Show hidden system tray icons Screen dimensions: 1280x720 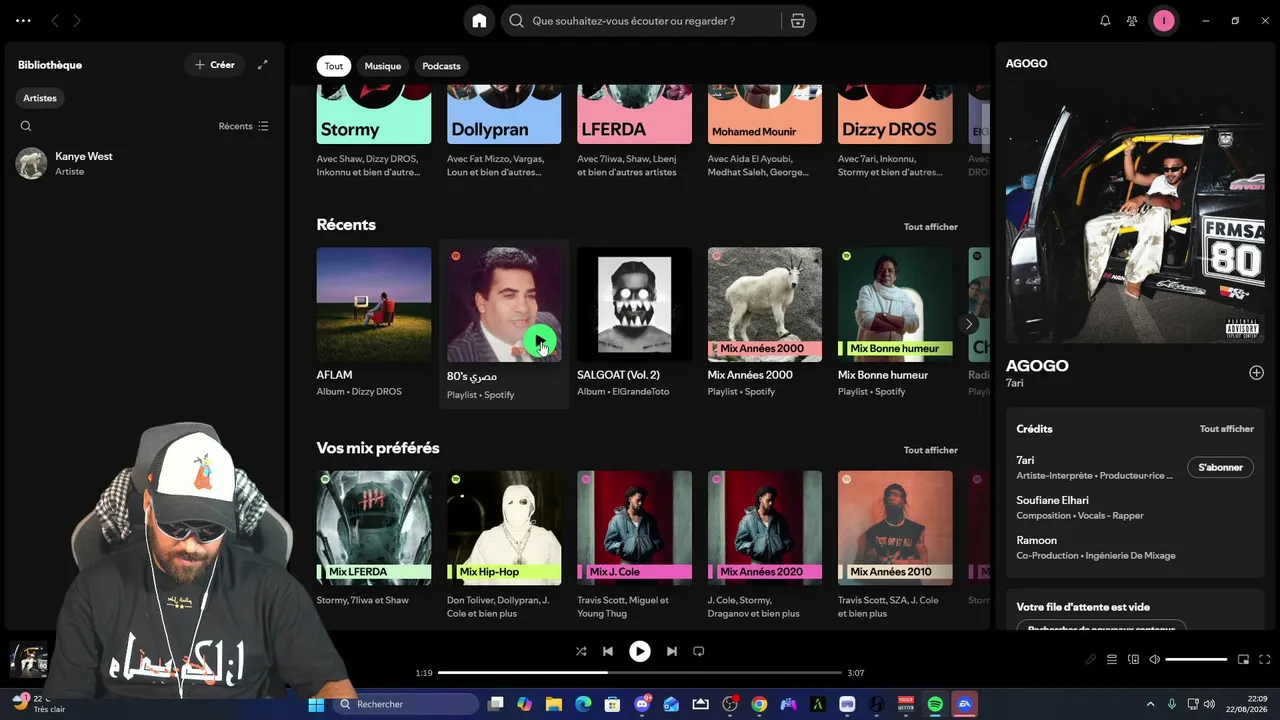tap(1150, 705)
